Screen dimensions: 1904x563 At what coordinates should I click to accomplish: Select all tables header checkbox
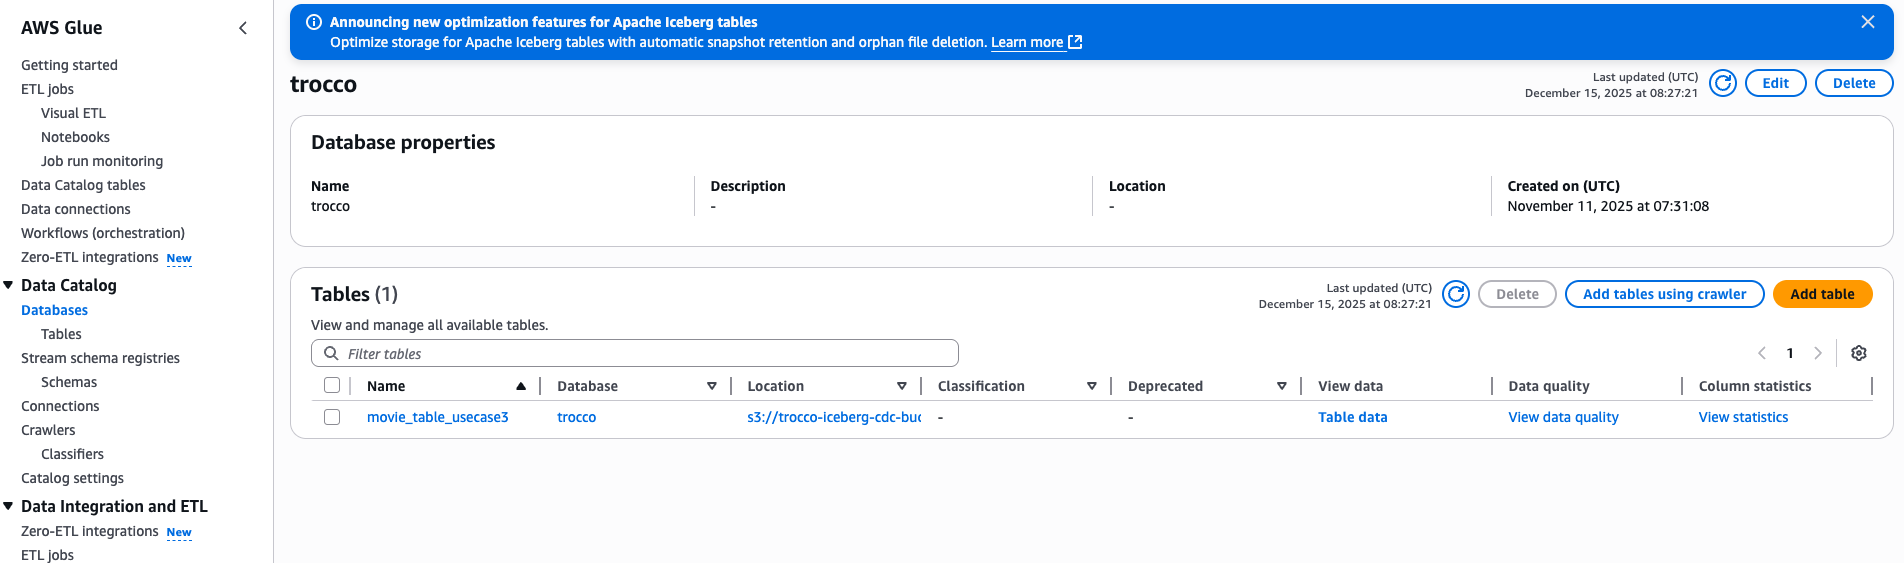tap(332, 386)
